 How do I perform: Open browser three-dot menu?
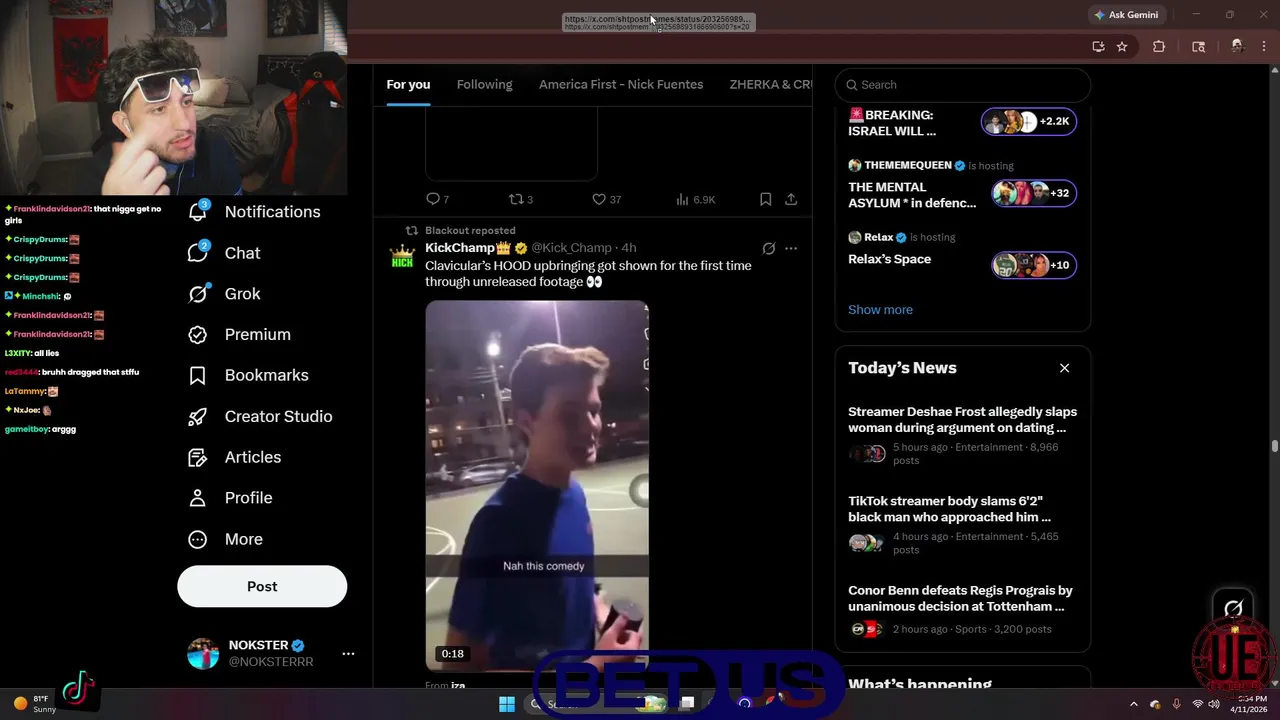click(1264, 46)
